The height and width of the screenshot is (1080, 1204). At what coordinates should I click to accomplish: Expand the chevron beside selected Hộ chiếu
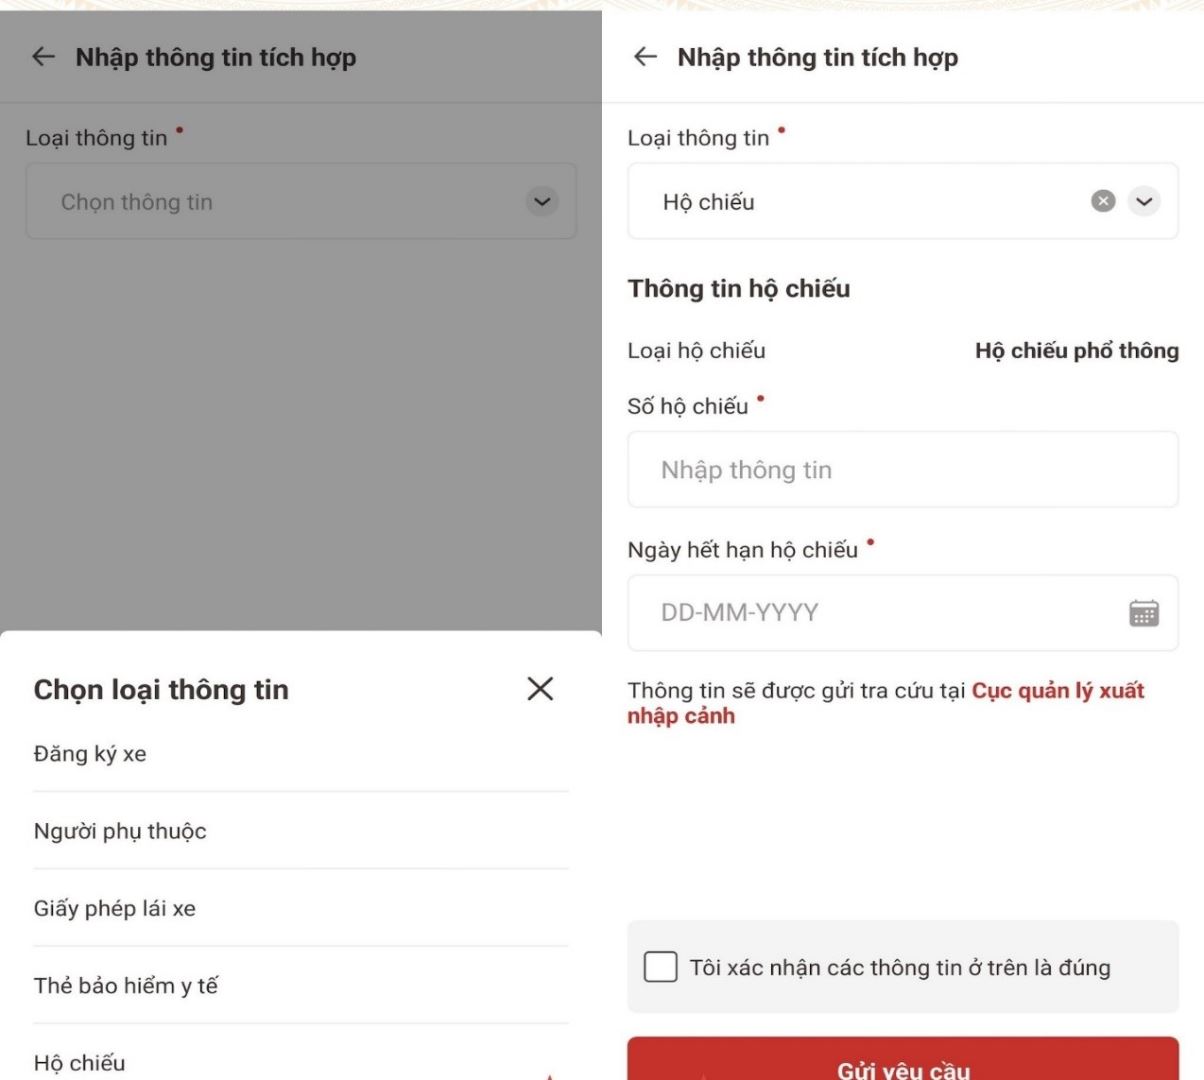1144,201
